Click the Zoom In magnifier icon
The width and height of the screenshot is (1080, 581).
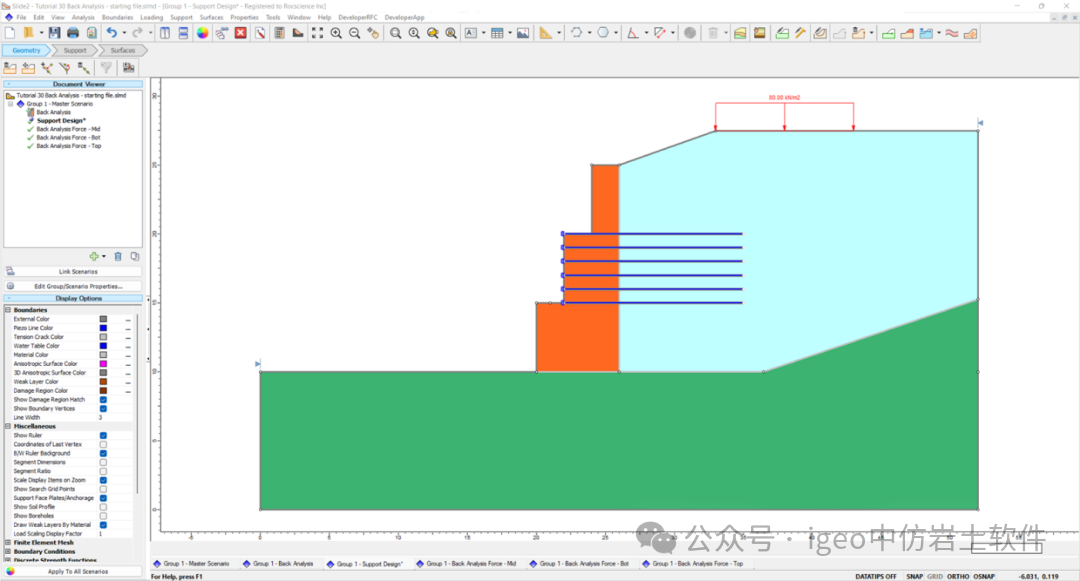click(336, 33)
